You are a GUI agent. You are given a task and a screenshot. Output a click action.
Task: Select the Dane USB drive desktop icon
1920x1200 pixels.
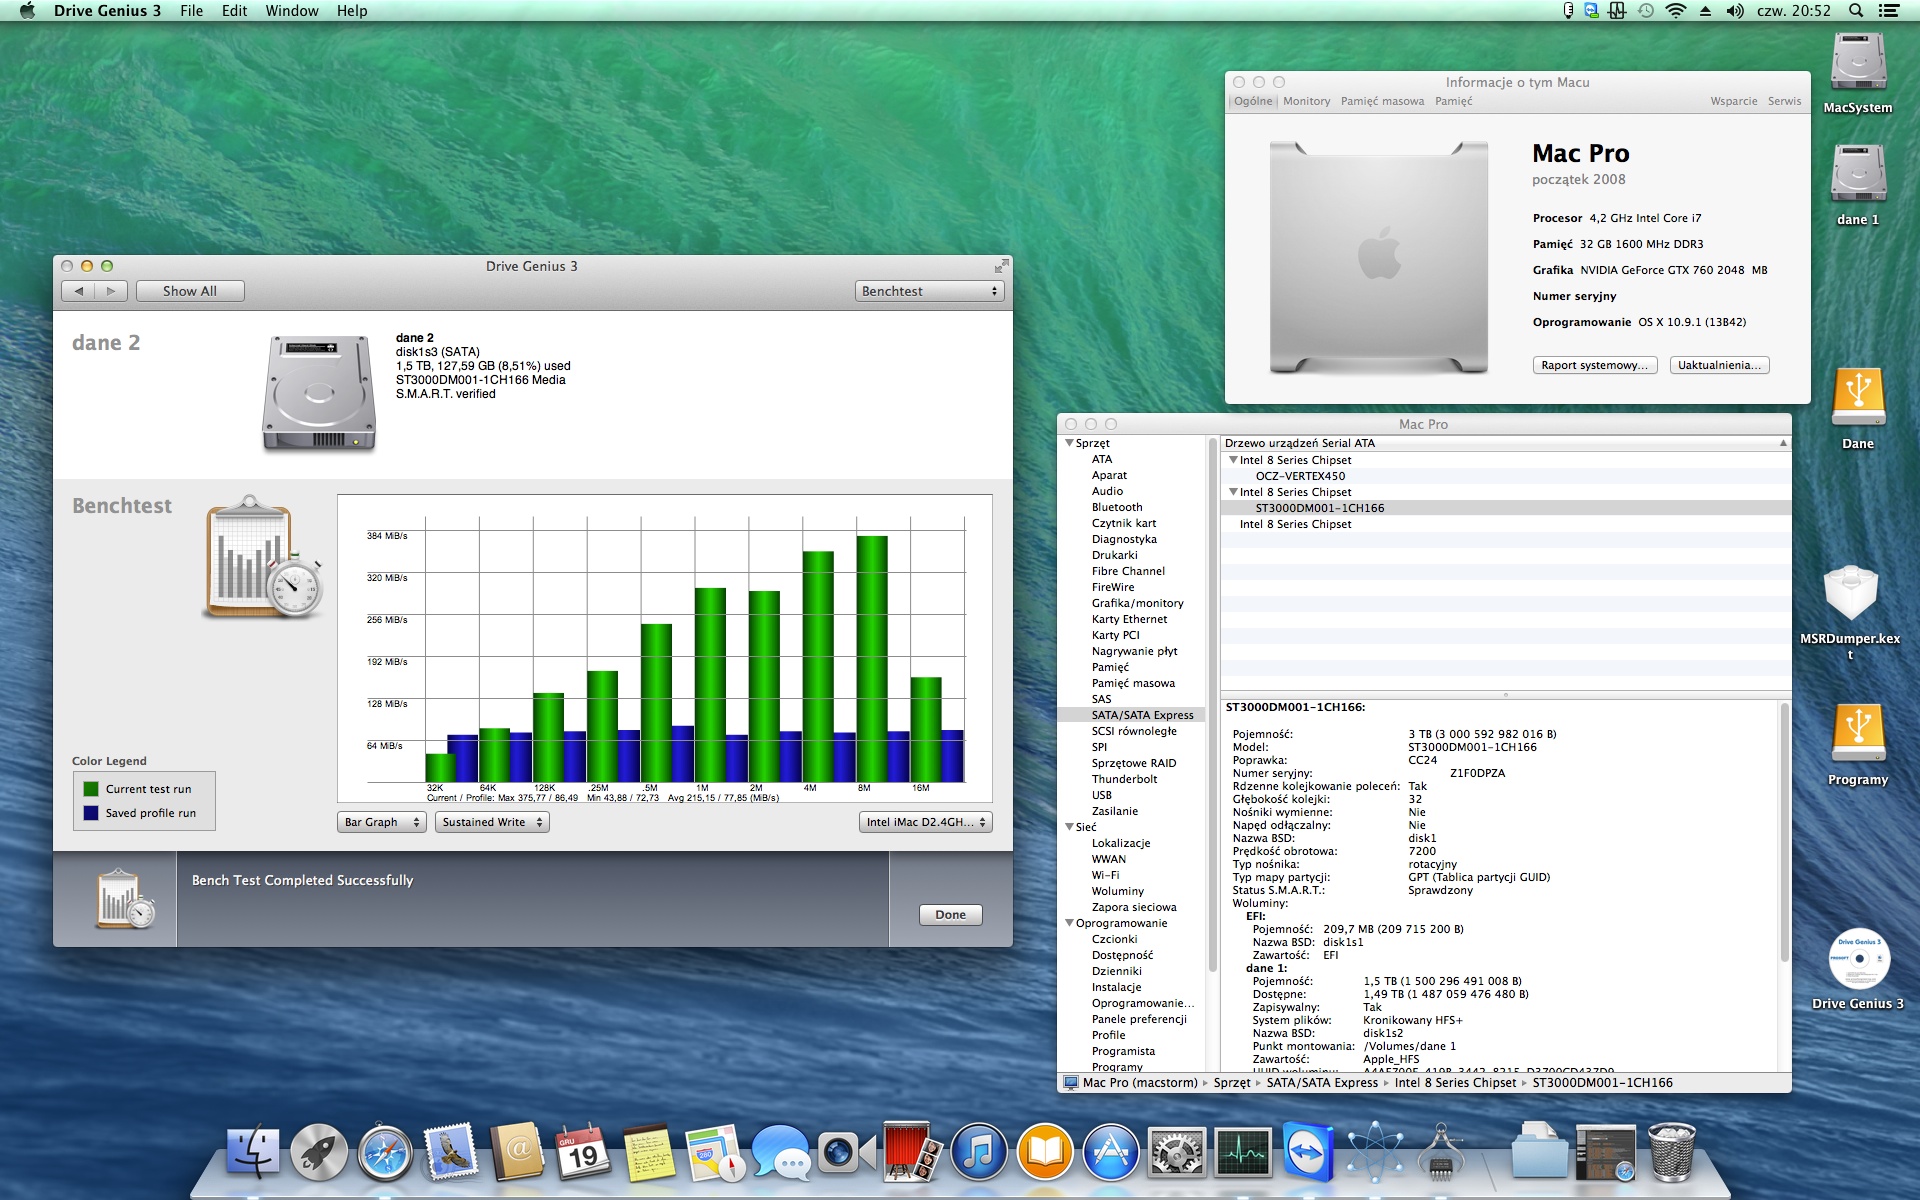[x=1858, y=398]
